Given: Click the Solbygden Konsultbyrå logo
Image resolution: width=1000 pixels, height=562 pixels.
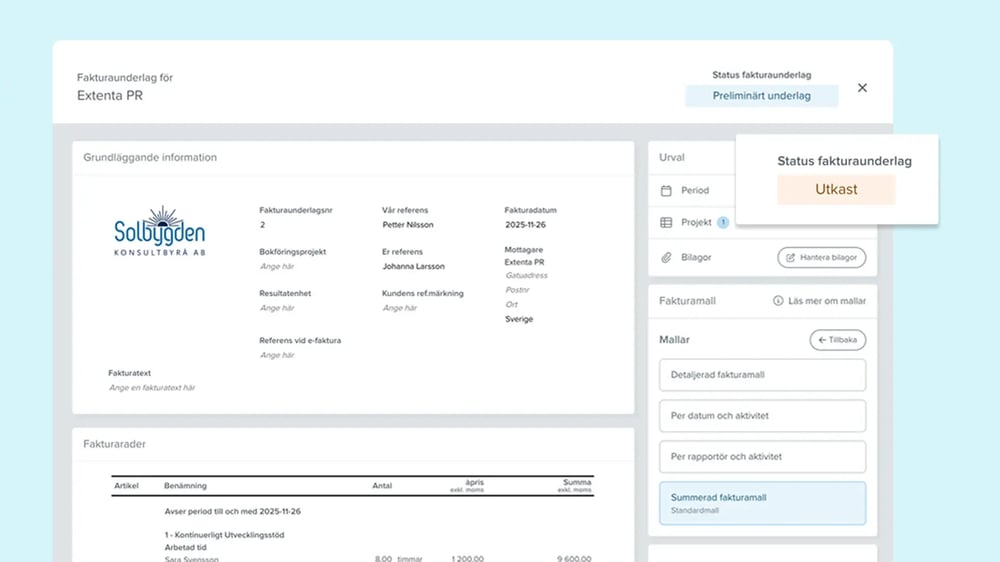Looking at the screenshot, I should tap(160, 233).
